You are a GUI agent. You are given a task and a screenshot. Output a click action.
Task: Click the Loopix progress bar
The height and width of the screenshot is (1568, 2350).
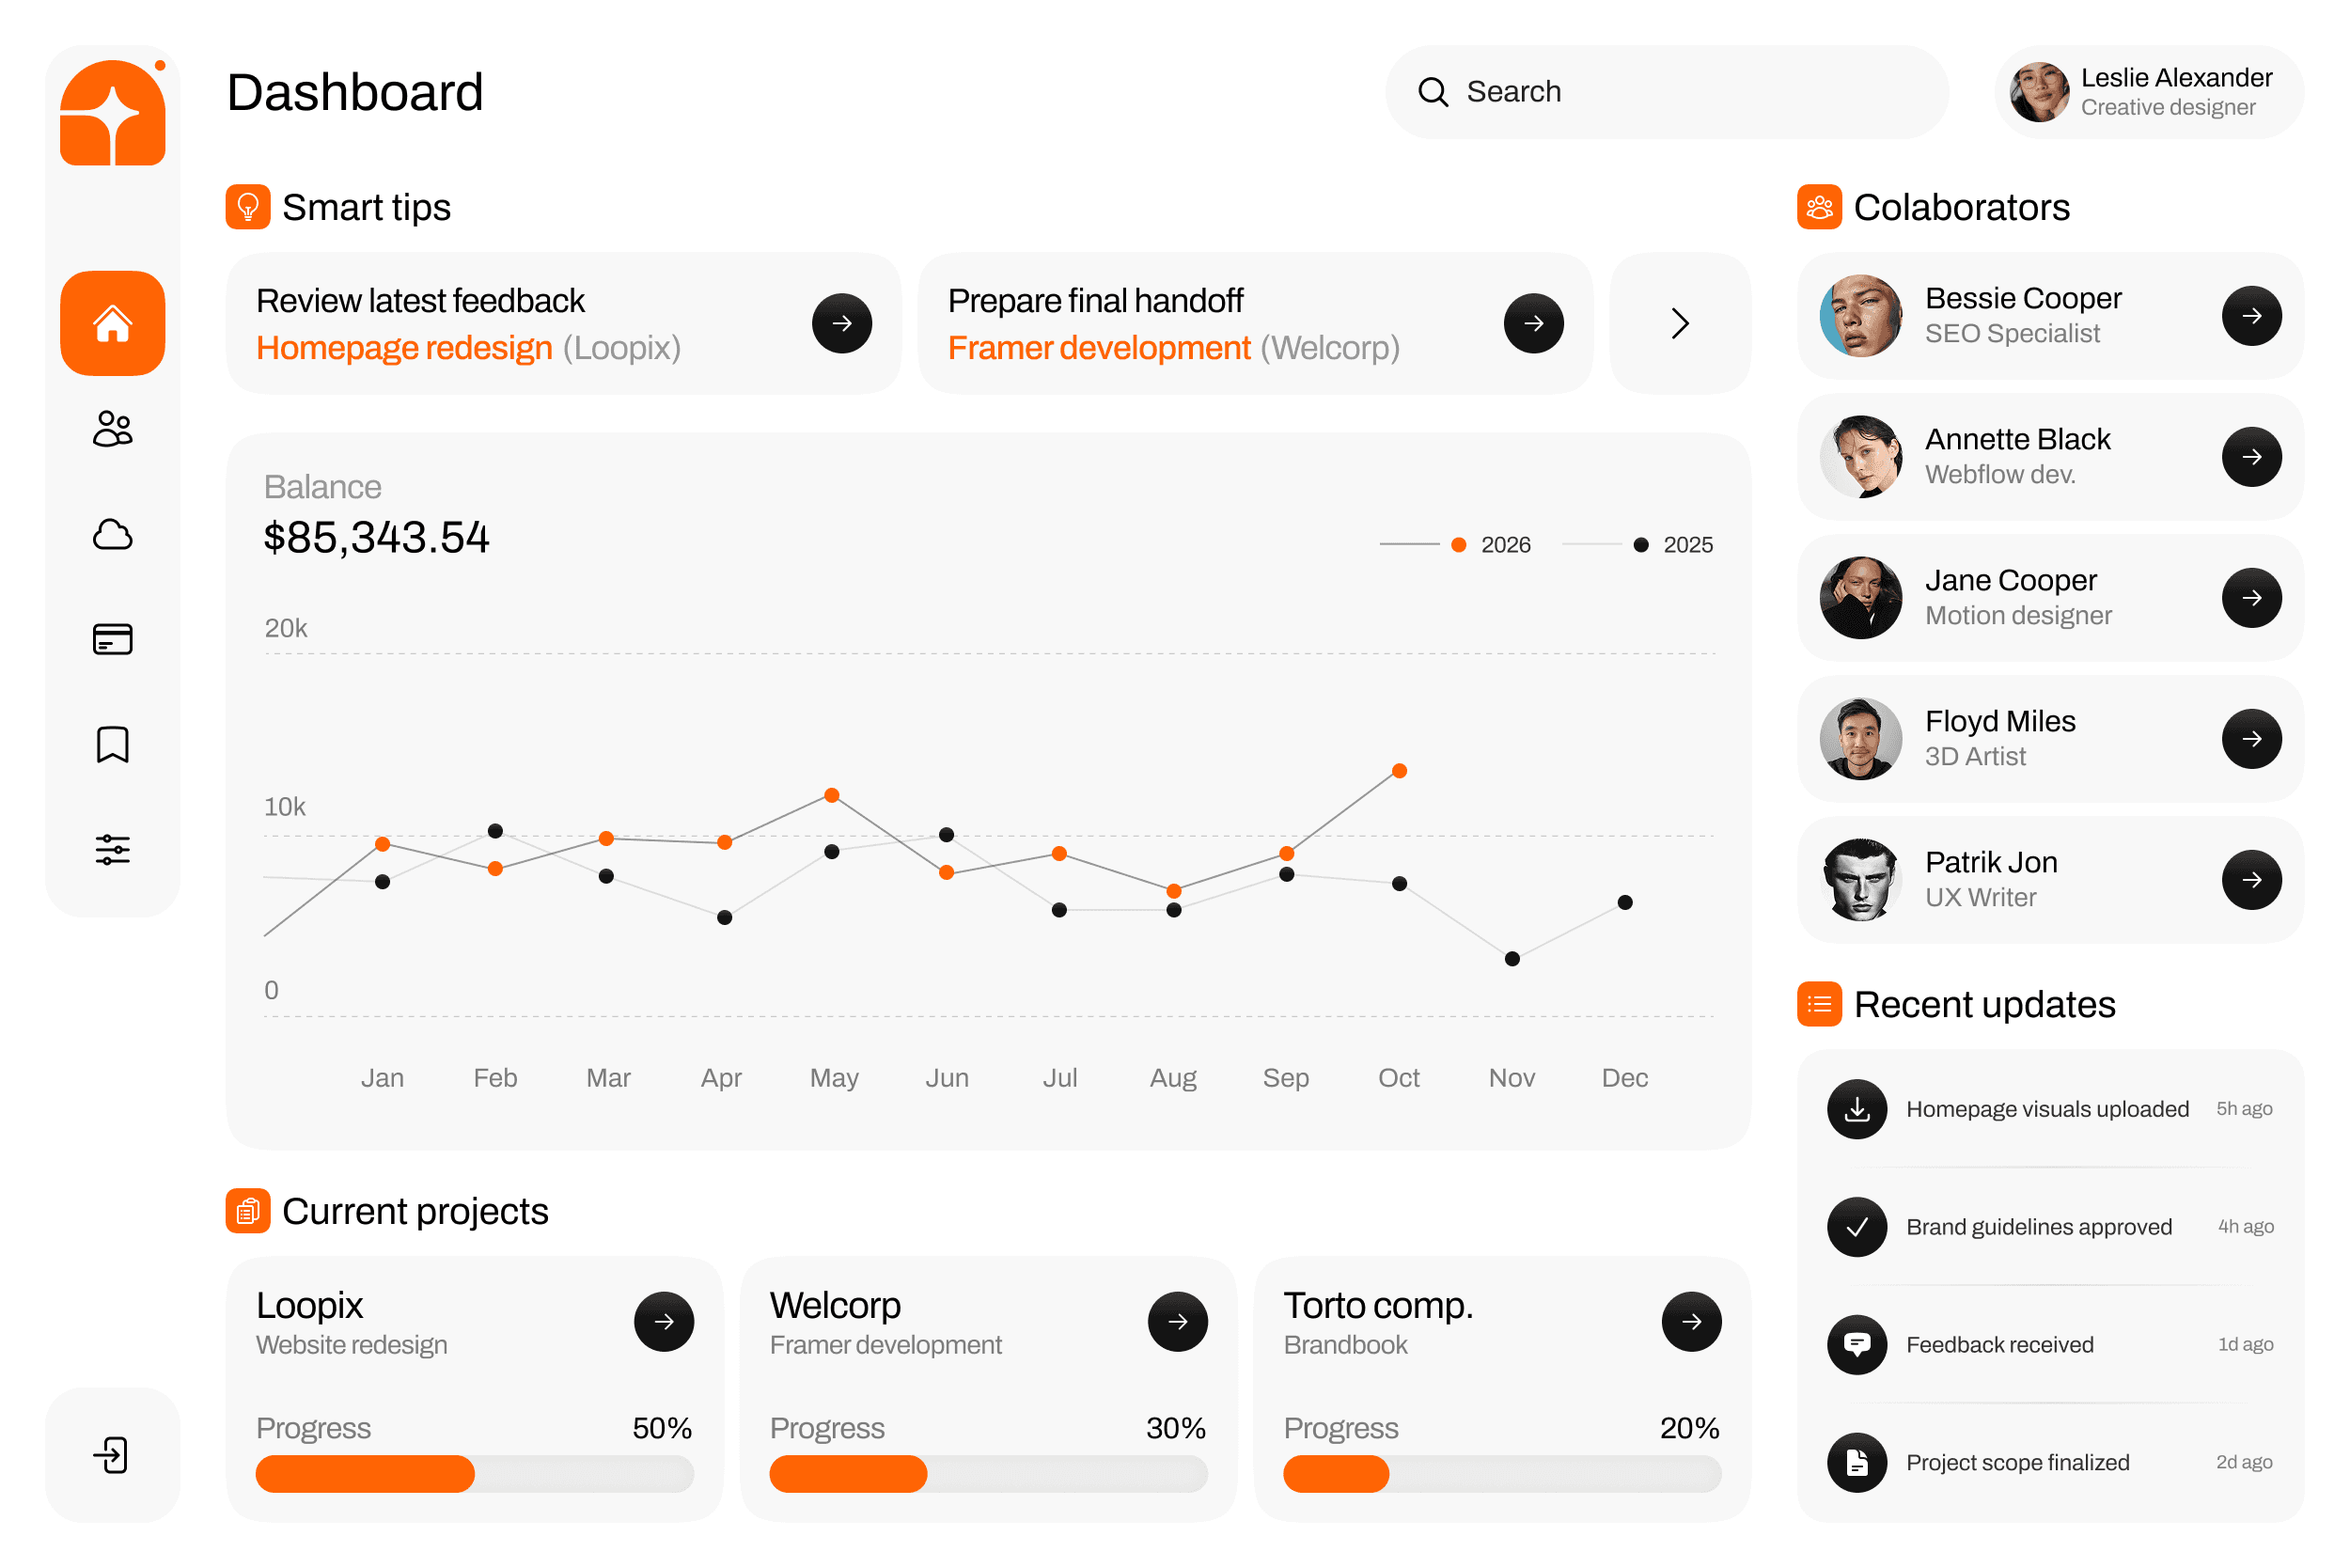(x=475, y=1473)
